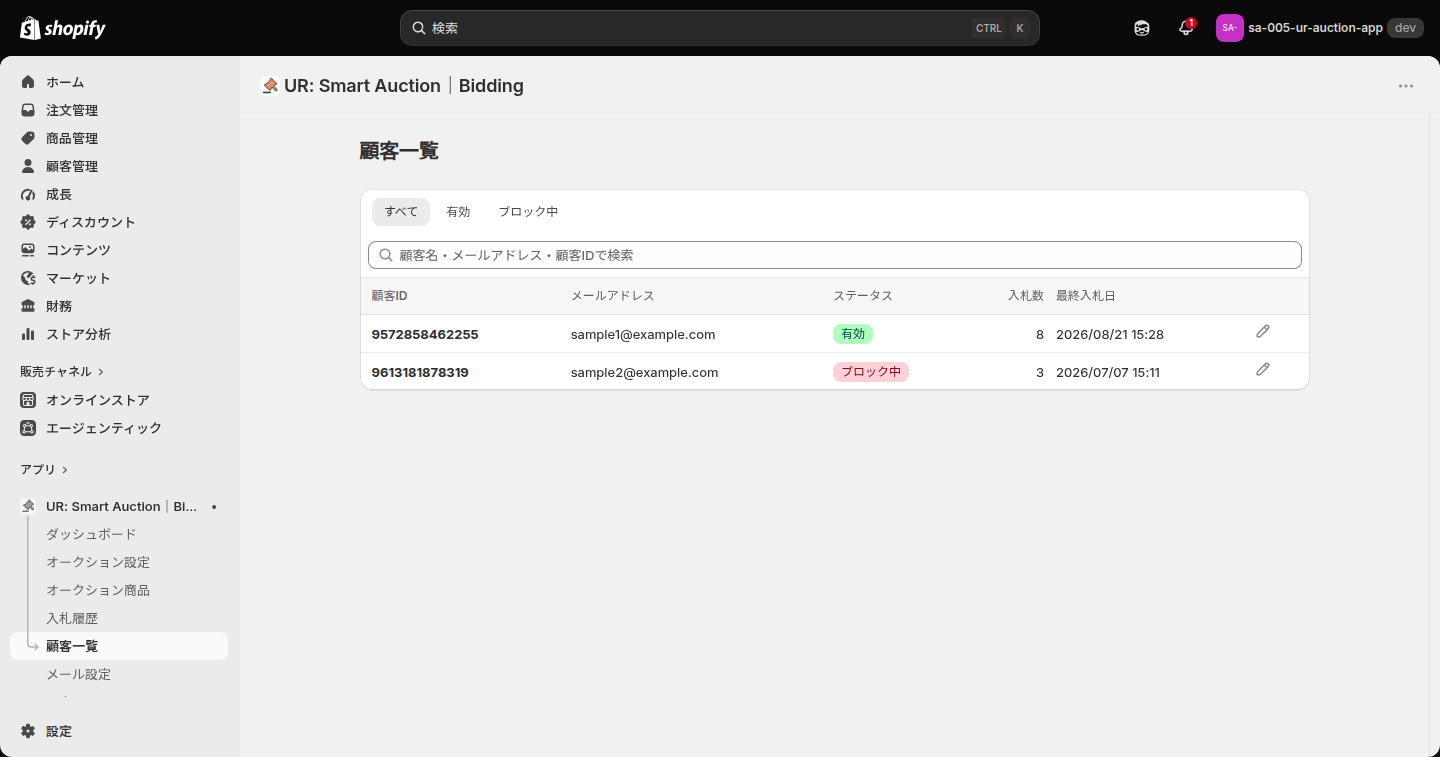The image size is (1440, 757).
Task: Expand the 販売チャネル section
Action: click(62, 371)
